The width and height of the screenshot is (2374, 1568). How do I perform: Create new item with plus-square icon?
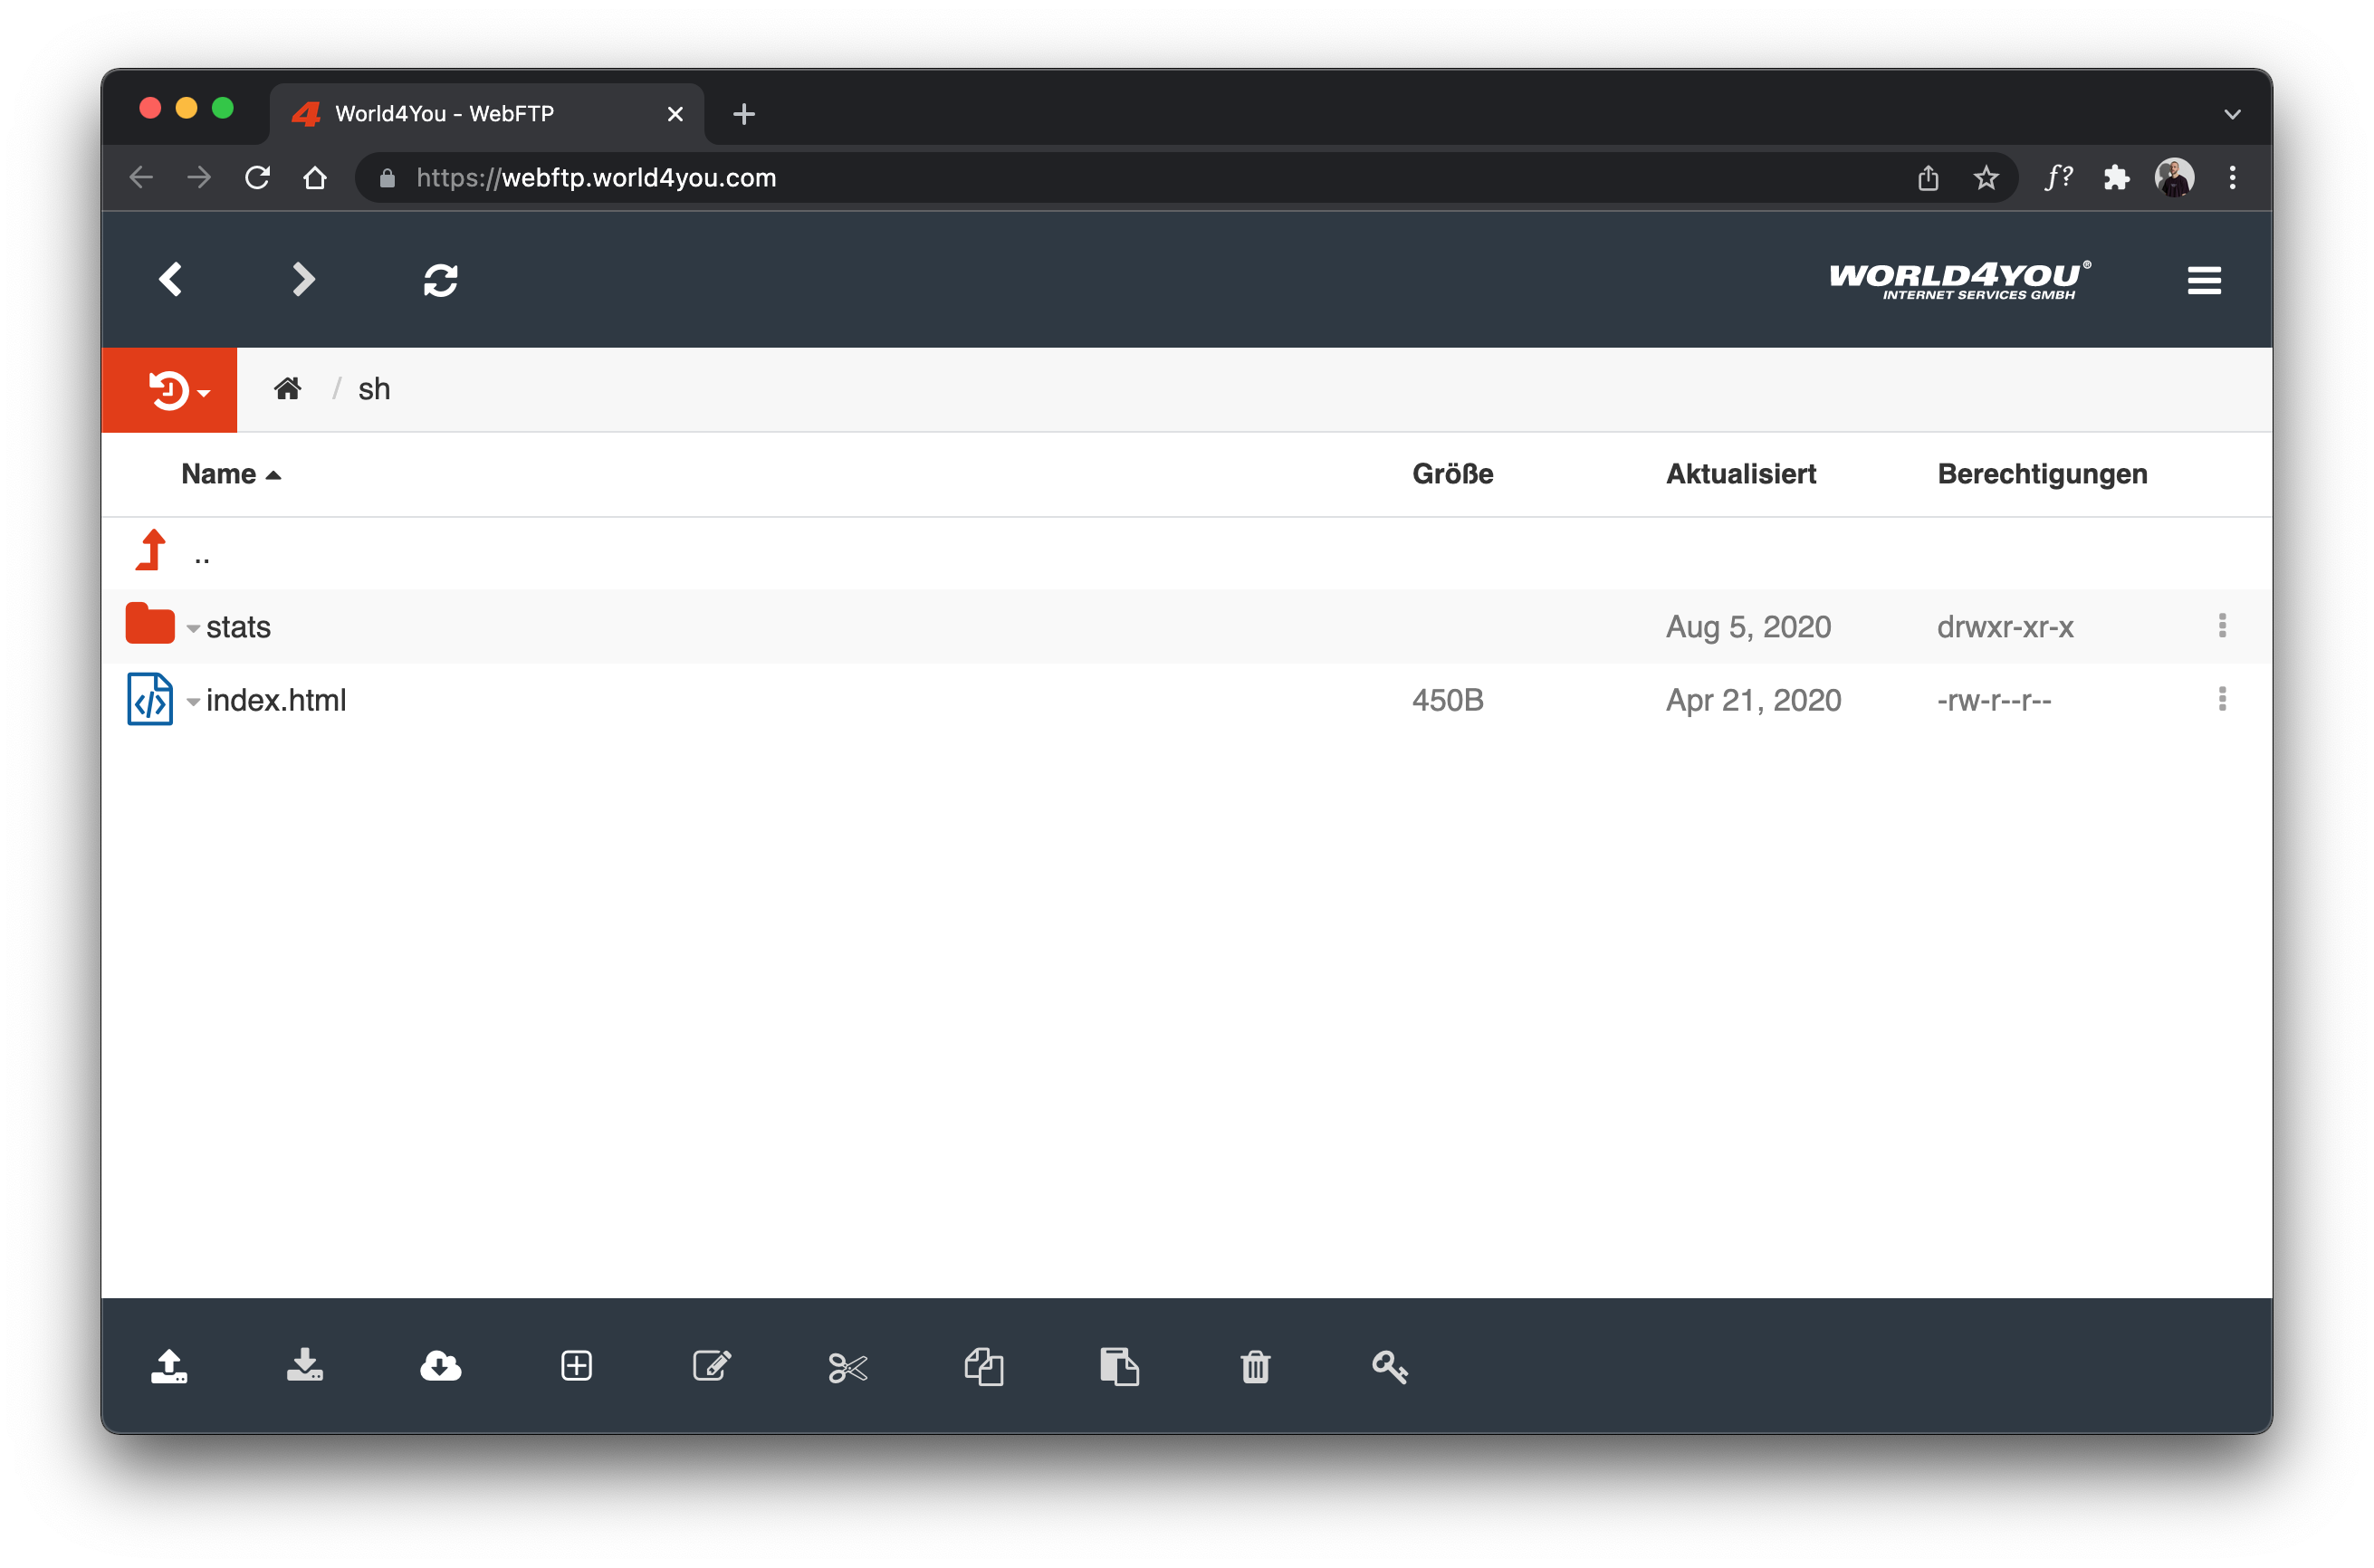[577, 1367]
